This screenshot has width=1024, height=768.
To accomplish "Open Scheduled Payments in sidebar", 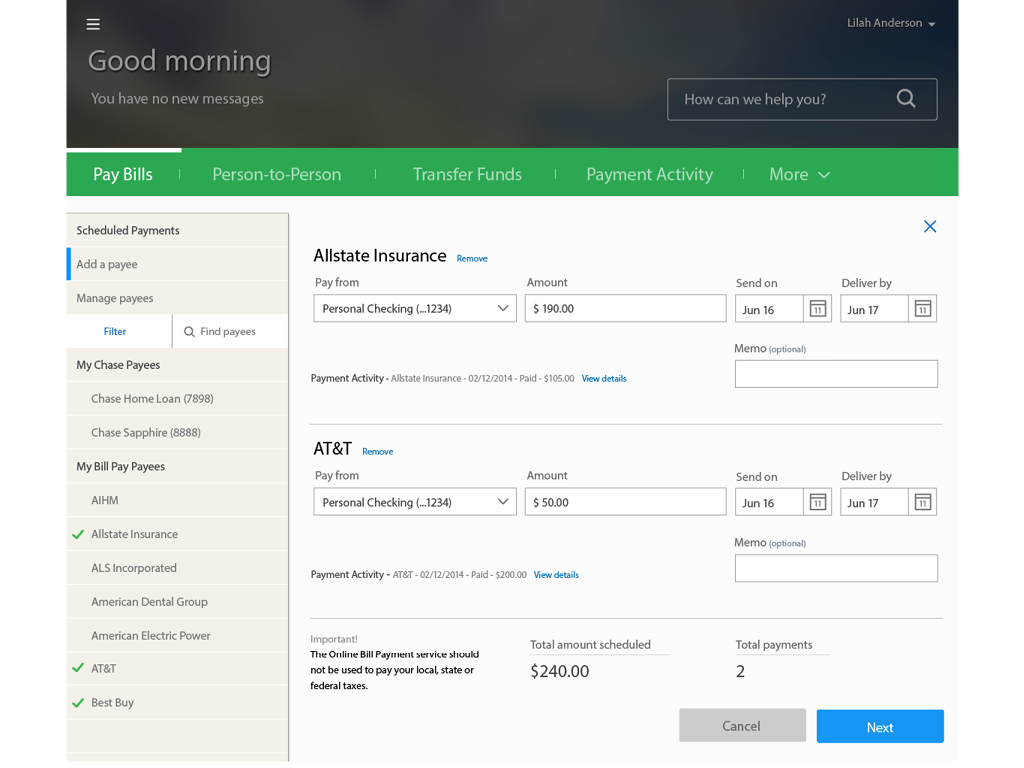I will click(177, 231).
